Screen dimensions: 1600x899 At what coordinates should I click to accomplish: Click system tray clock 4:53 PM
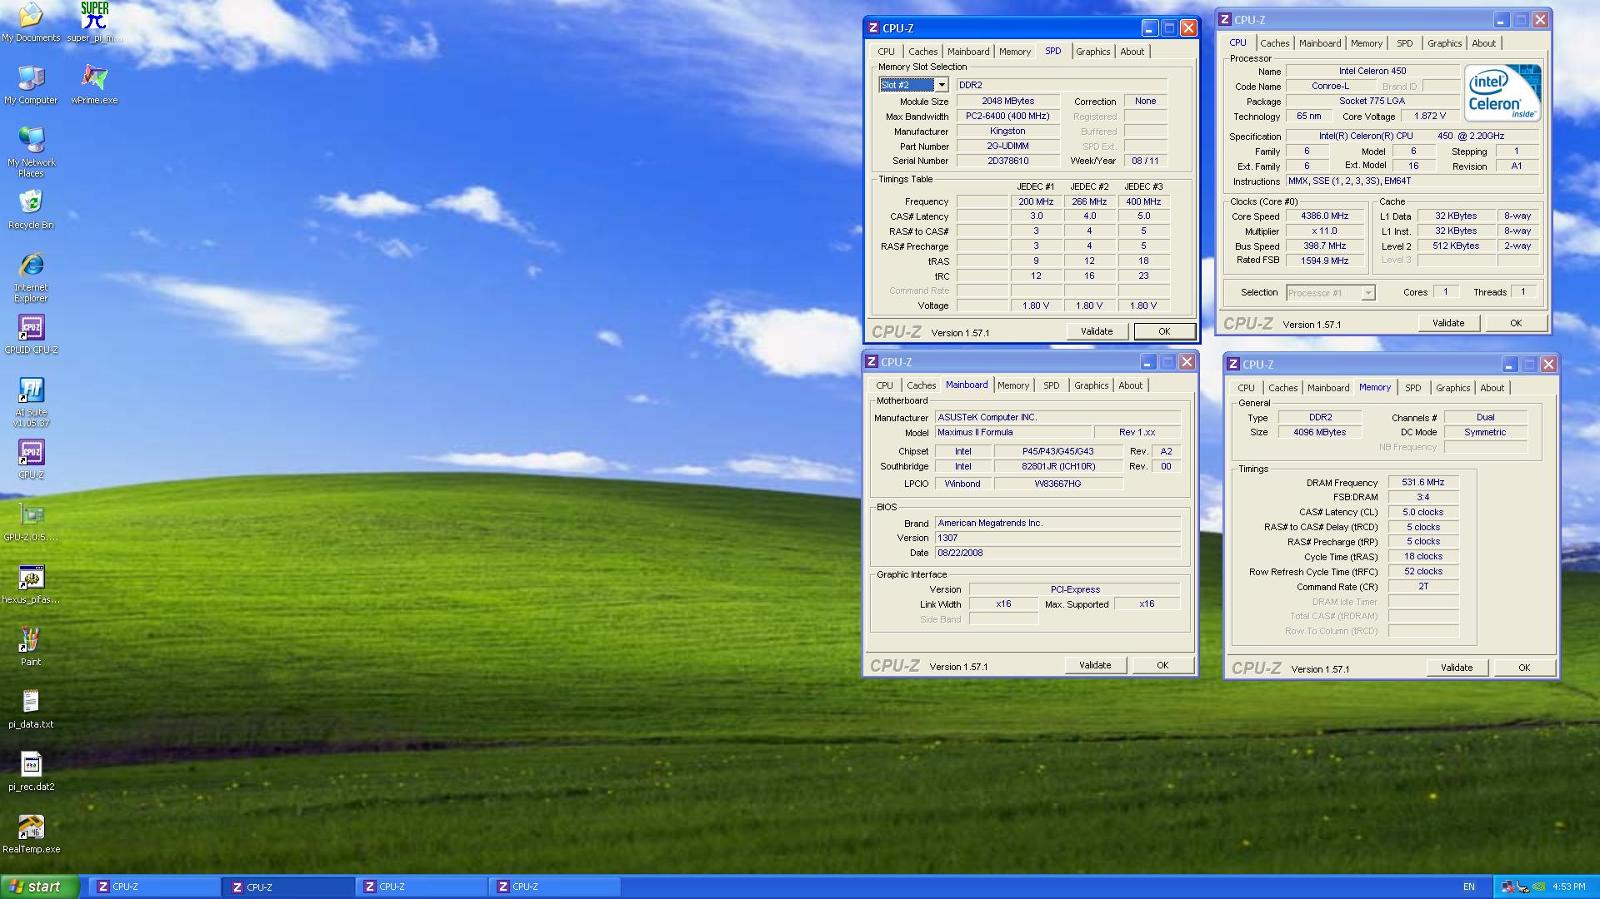pyautogui.click(x=1569, y=887)
